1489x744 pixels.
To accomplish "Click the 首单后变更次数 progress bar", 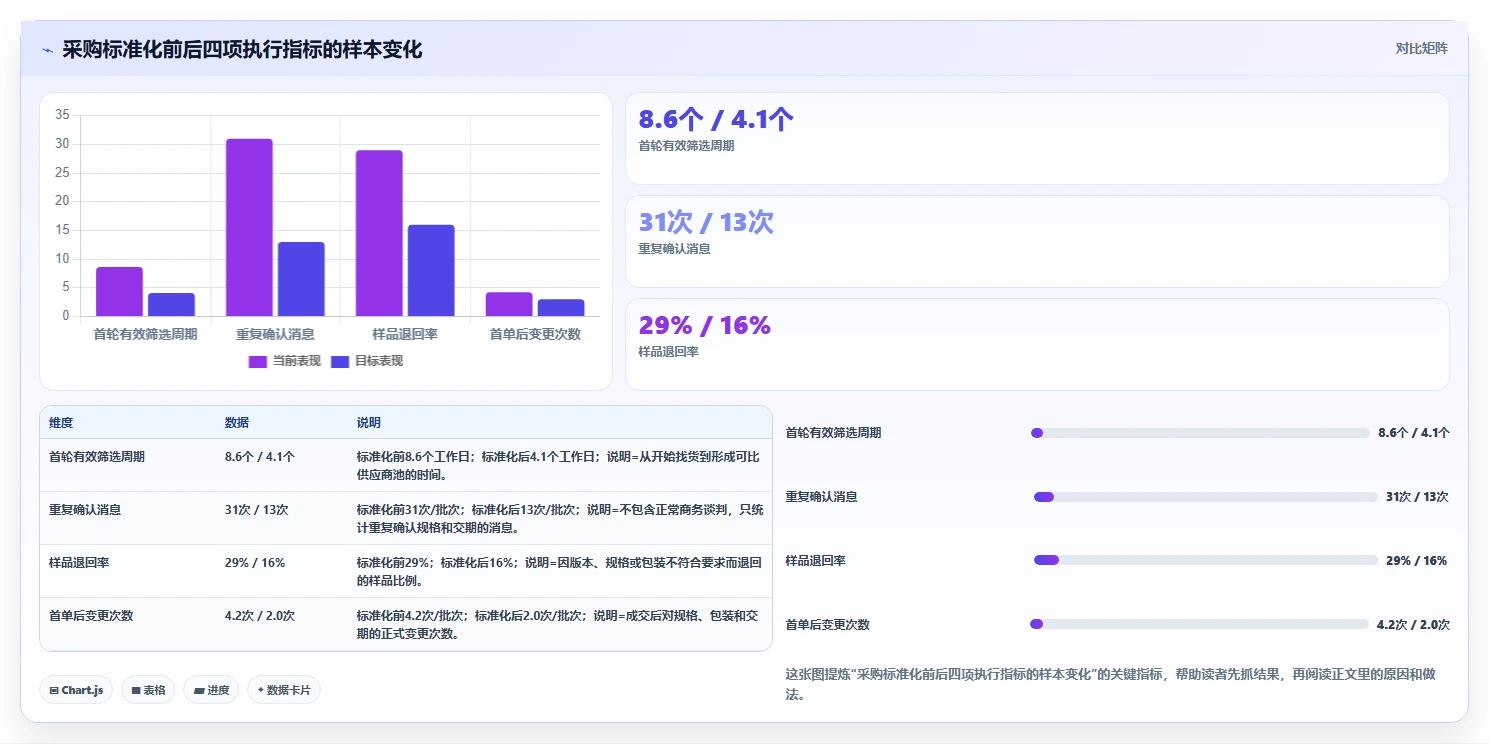I will tap(1199, 624).
